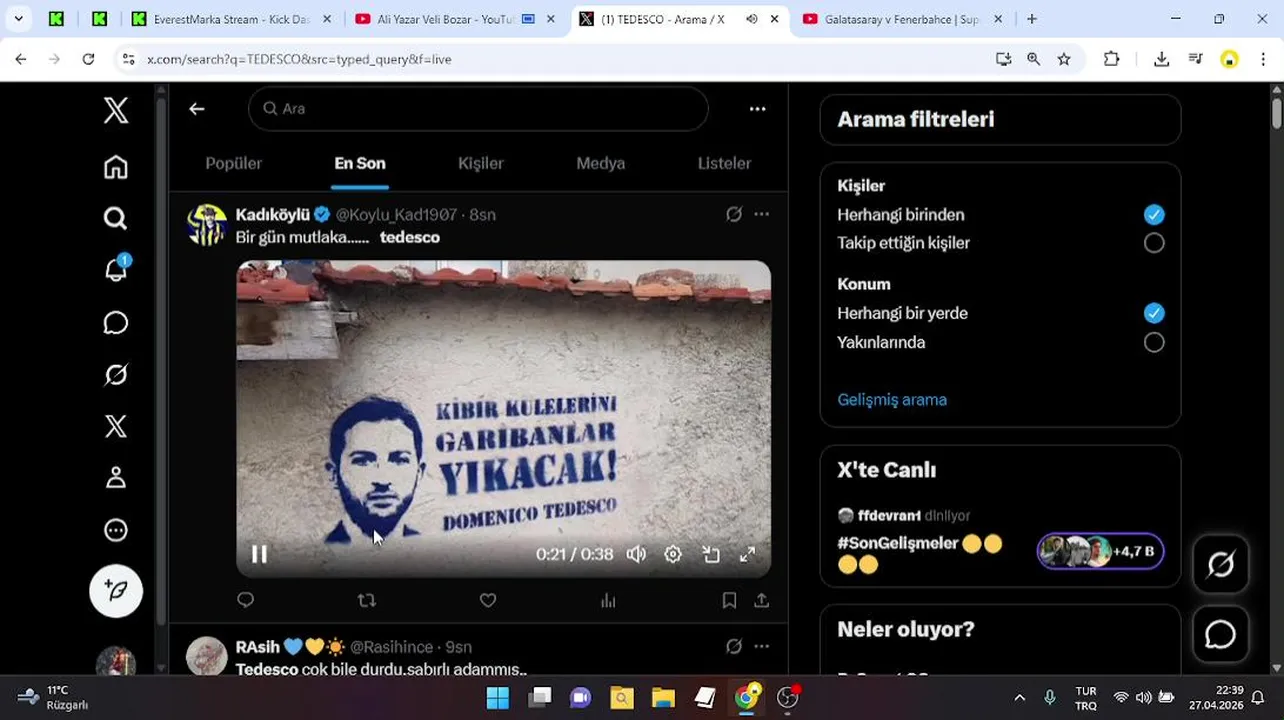Bookmark Kadıköylü's post
This screenshot has width=1284, height=720.
pos(730,600)
